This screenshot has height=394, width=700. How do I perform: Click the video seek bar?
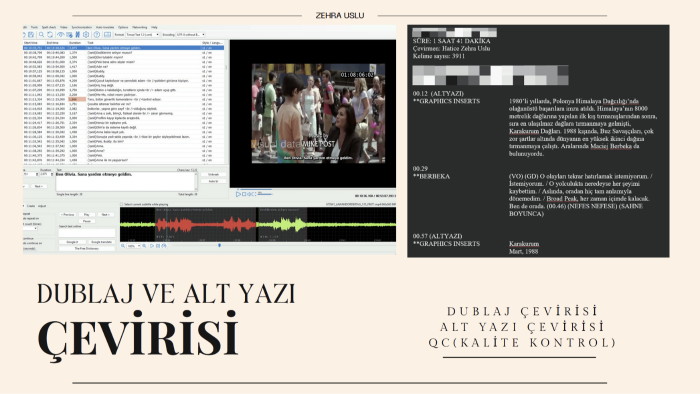point(316,189)
